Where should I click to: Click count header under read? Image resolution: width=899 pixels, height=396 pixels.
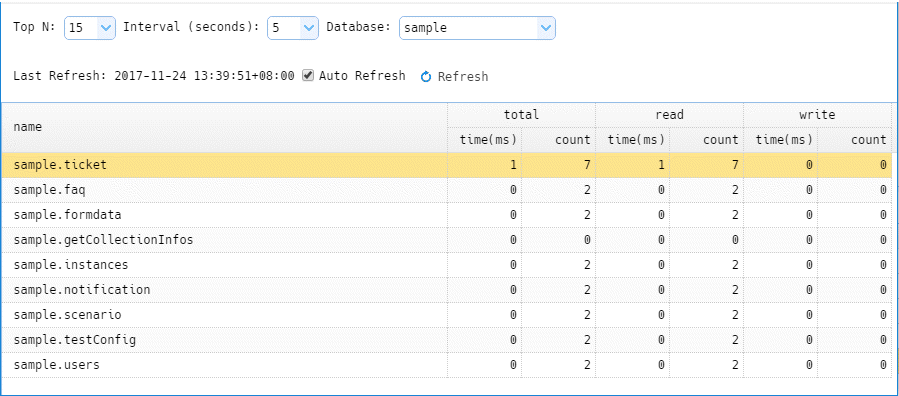coord(706,139)
